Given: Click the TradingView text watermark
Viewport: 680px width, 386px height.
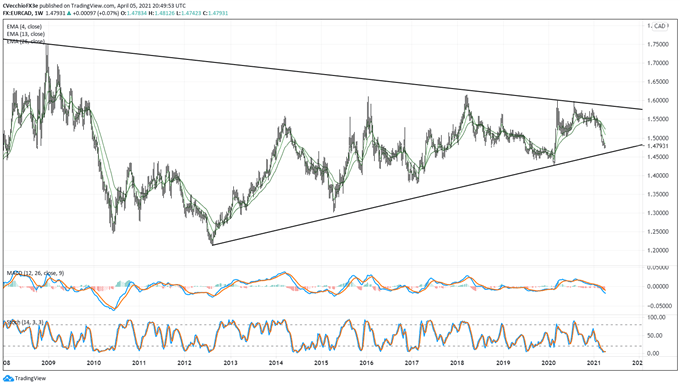Looking at the screenshot, I should (30, 379).
